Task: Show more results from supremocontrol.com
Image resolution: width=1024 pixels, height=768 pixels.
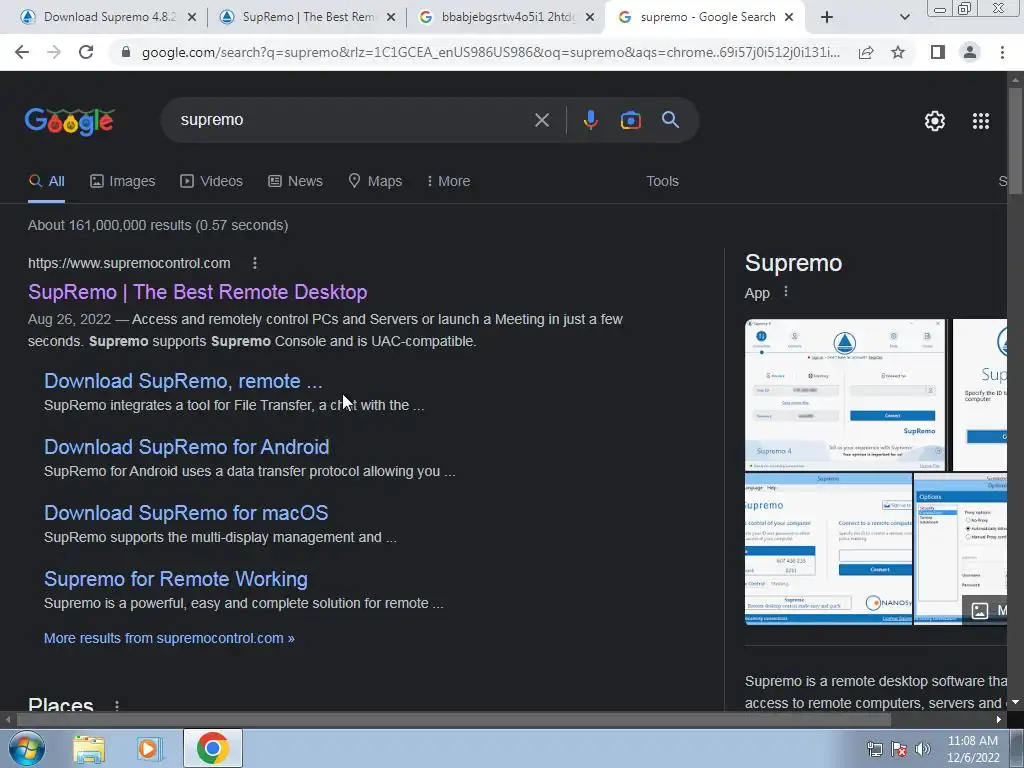Action: [x=169, y=638]
